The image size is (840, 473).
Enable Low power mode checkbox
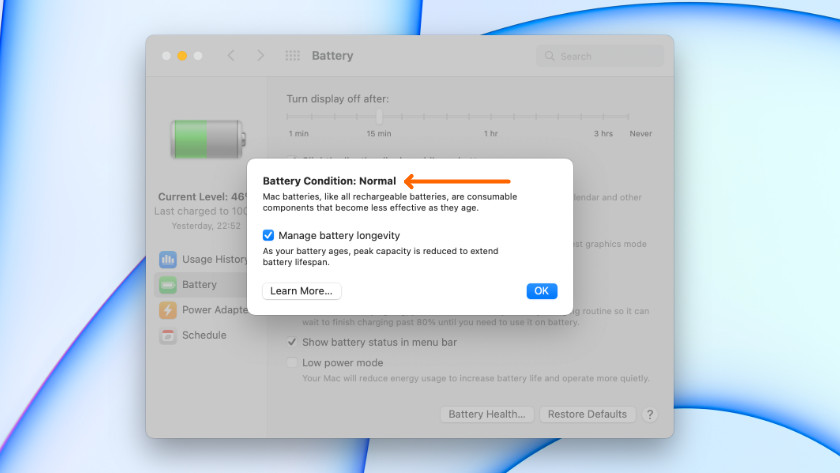point(292,363)
